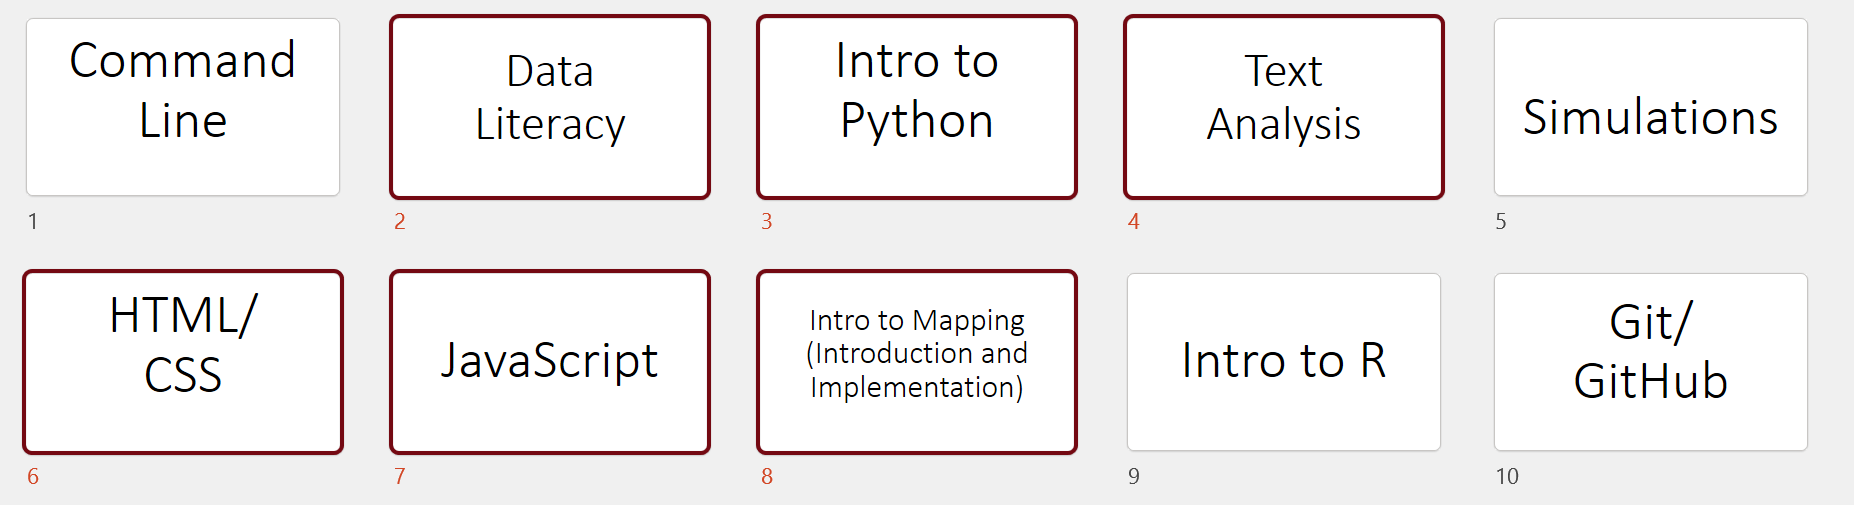Select number 9 under Intro to R
Viewport: 1854px width, 505px height.
pos(1134,477)
